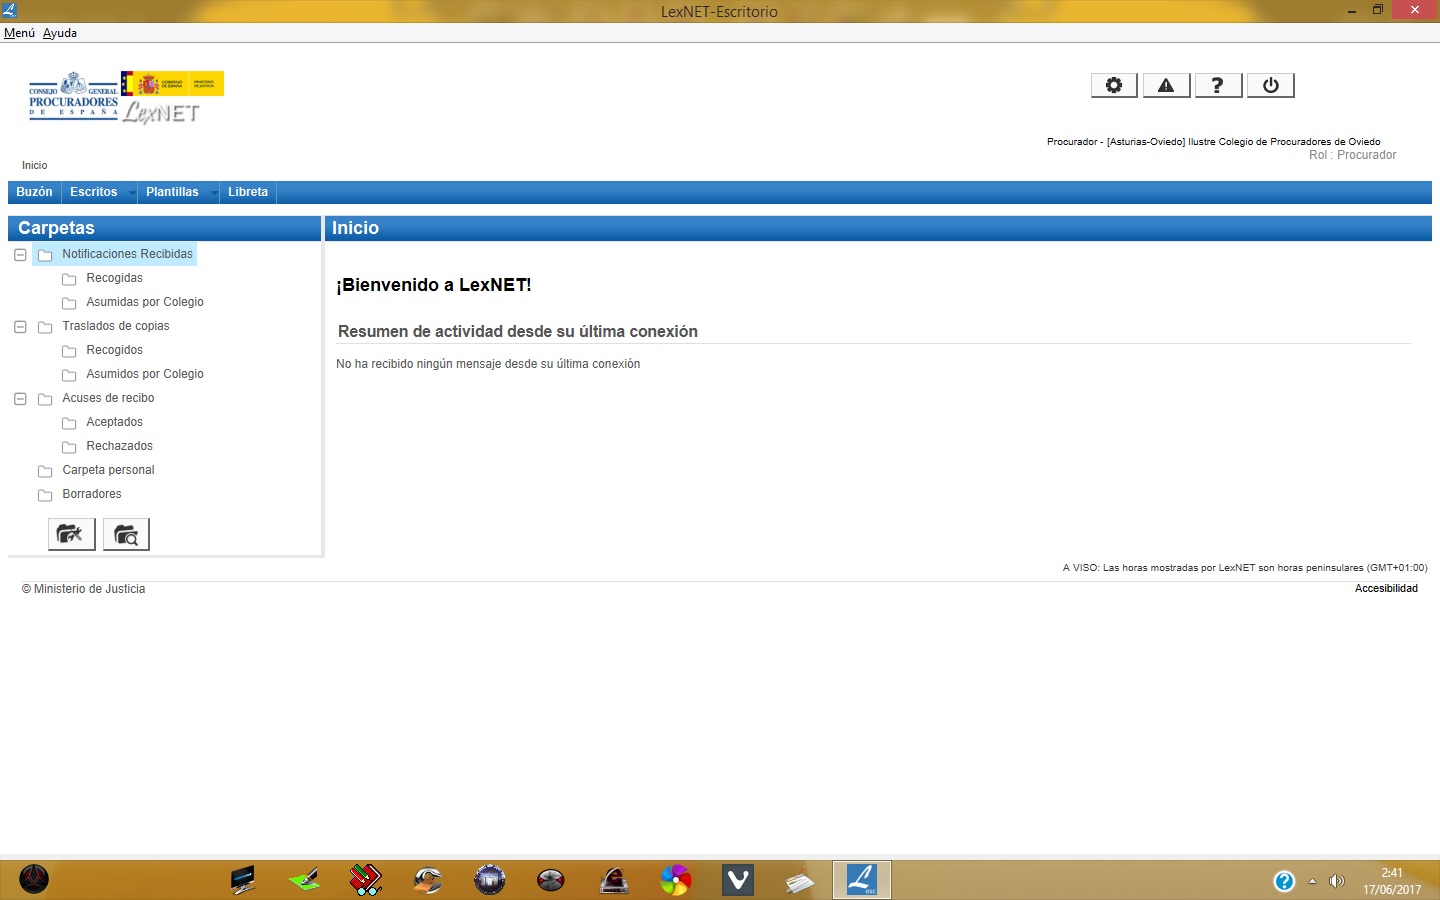Open folder management via the folder-wrench icon
The image size is (1440, 900).
[71, 534]
